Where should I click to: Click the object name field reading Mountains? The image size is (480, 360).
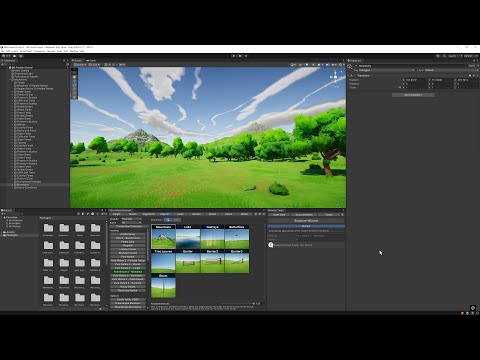tap(412, 66)
